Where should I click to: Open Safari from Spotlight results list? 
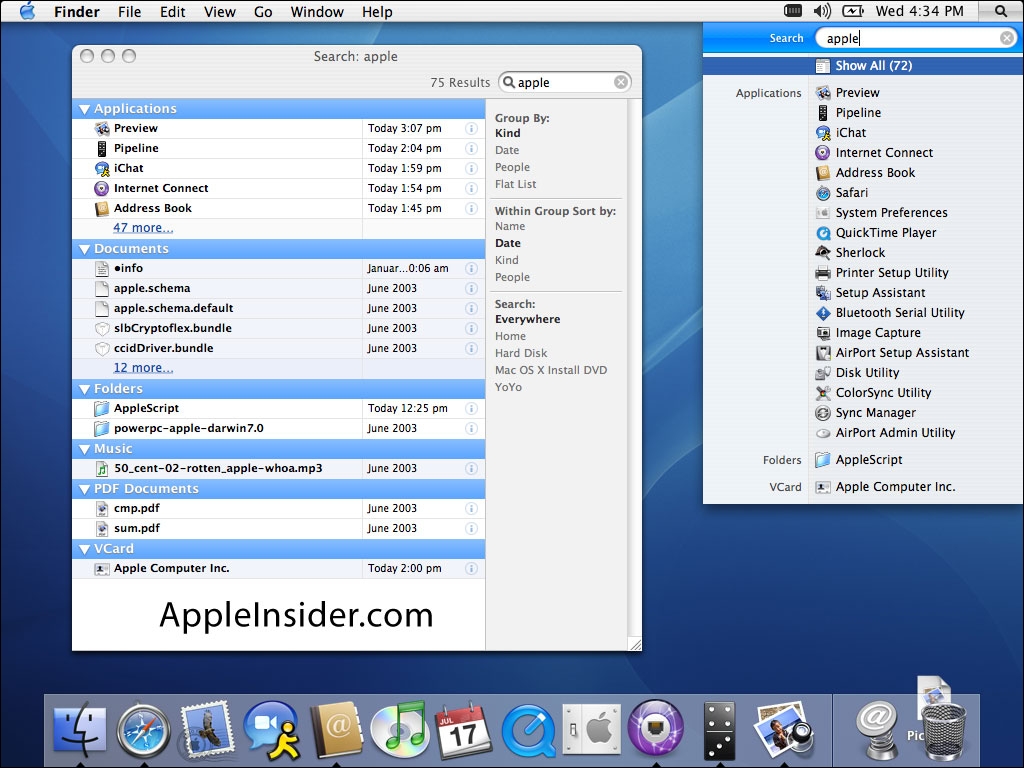[852, 193]
